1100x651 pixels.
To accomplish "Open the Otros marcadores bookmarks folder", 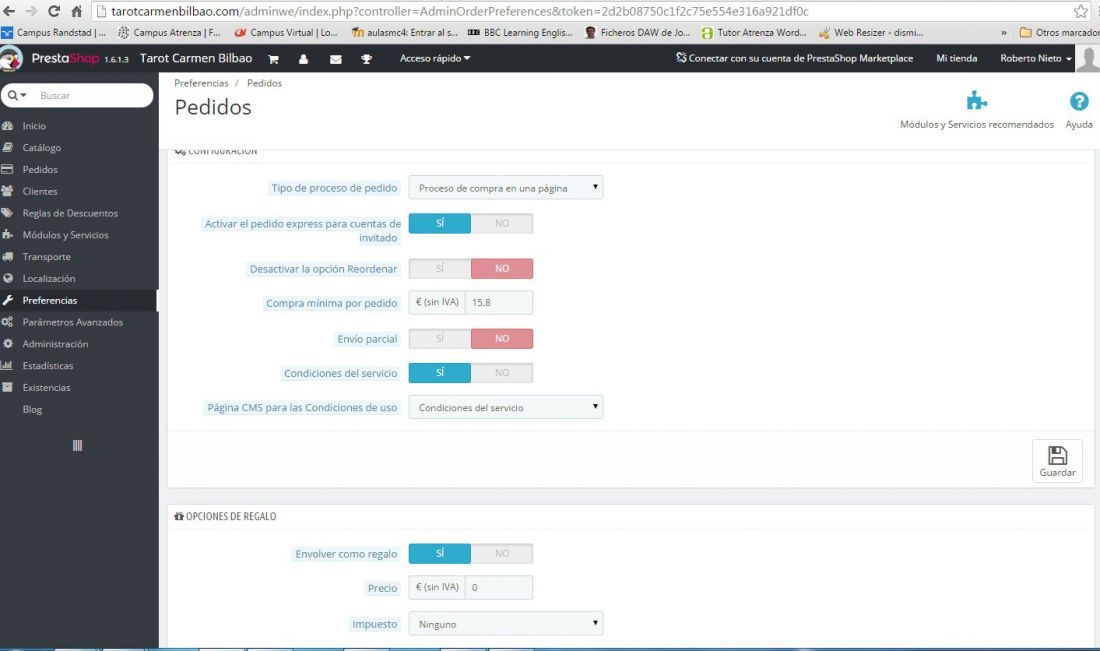I will point(1059,32).
